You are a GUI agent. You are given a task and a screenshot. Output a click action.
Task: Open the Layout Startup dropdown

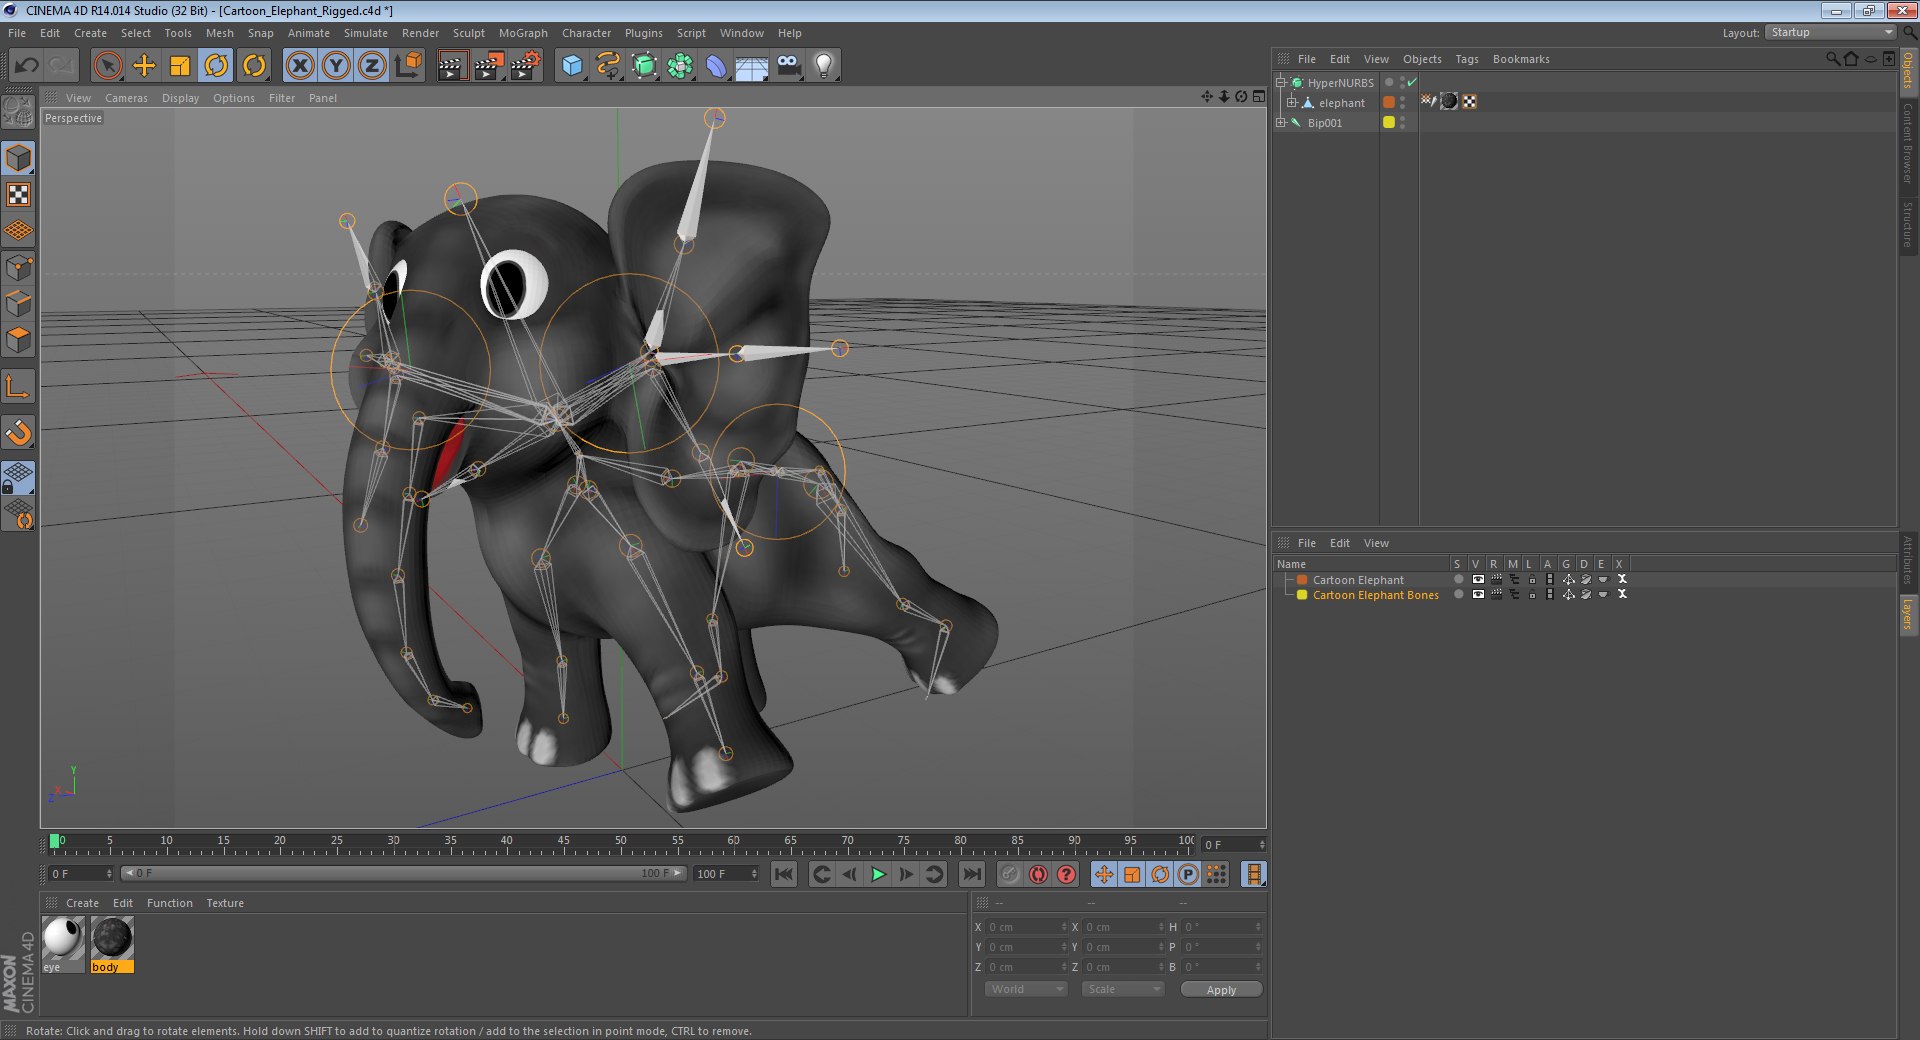click(1830, 33)
